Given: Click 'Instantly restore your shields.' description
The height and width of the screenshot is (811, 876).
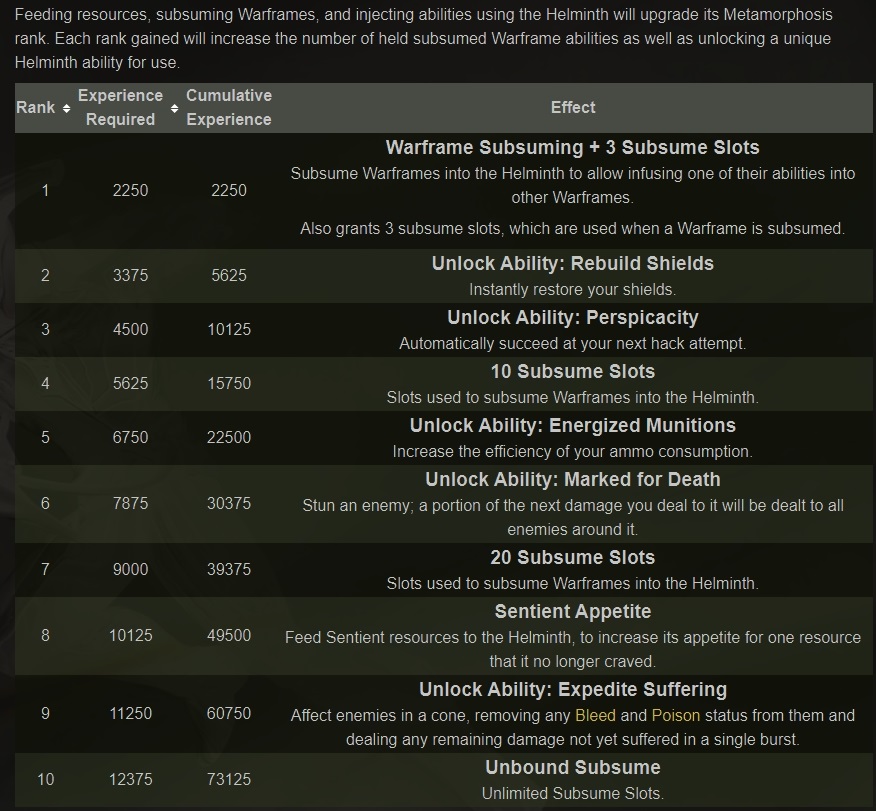Looking at the screenshot, I should point(573,289).
